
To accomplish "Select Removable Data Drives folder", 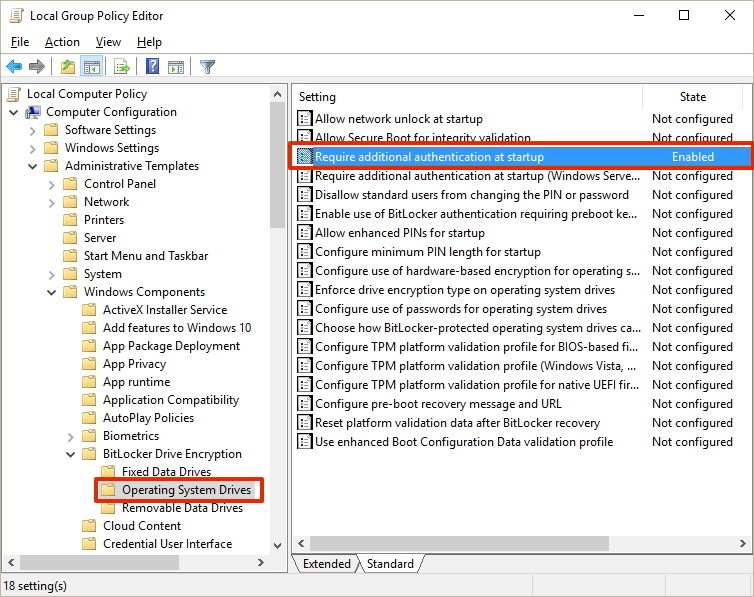I will 182,508.
